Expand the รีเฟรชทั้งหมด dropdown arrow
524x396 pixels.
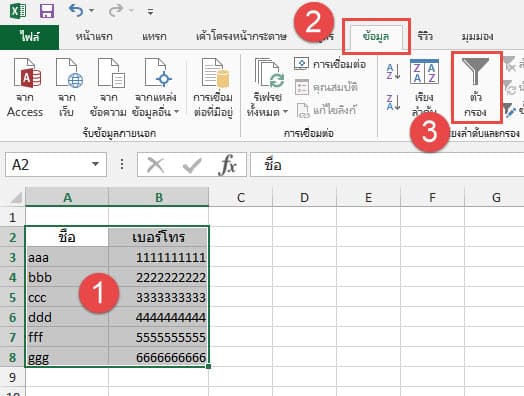285,112
